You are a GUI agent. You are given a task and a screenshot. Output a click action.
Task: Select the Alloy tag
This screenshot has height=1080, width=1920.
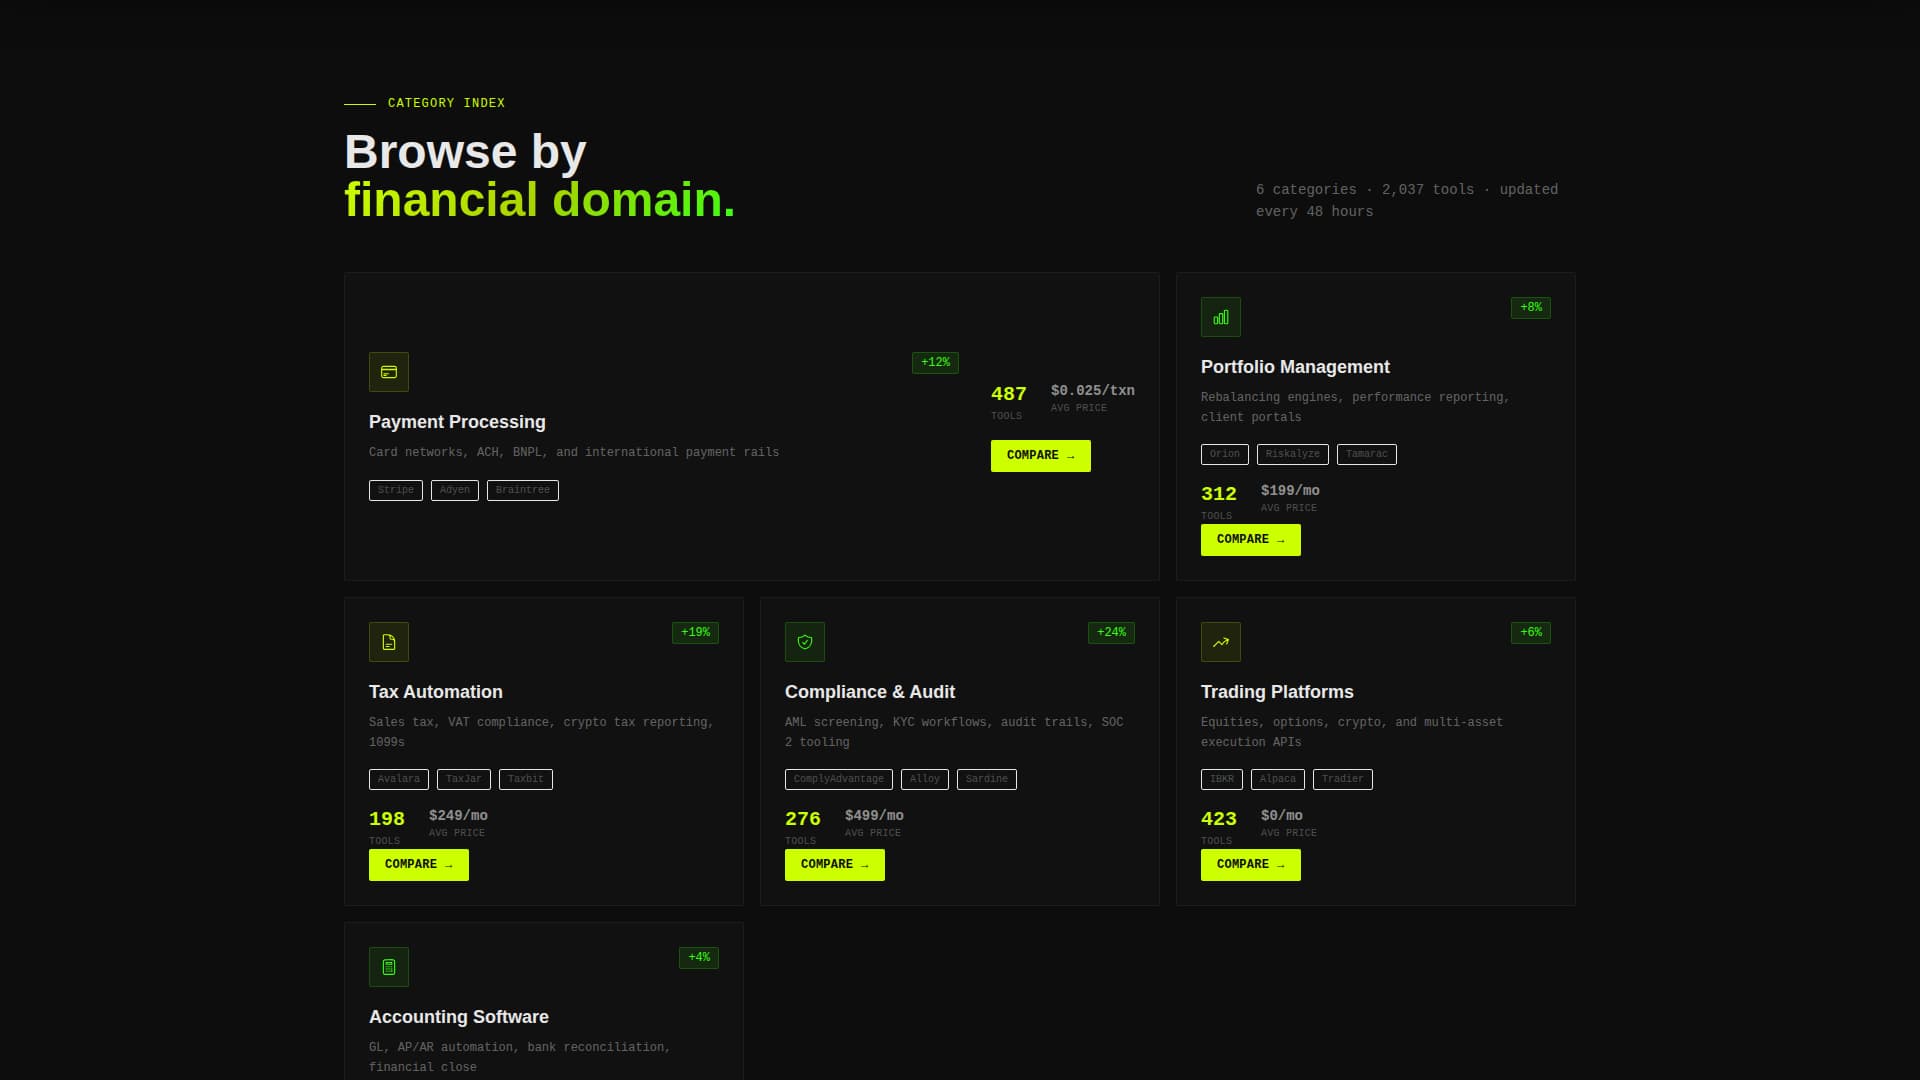pyautogui.click(x=925, y=779)
